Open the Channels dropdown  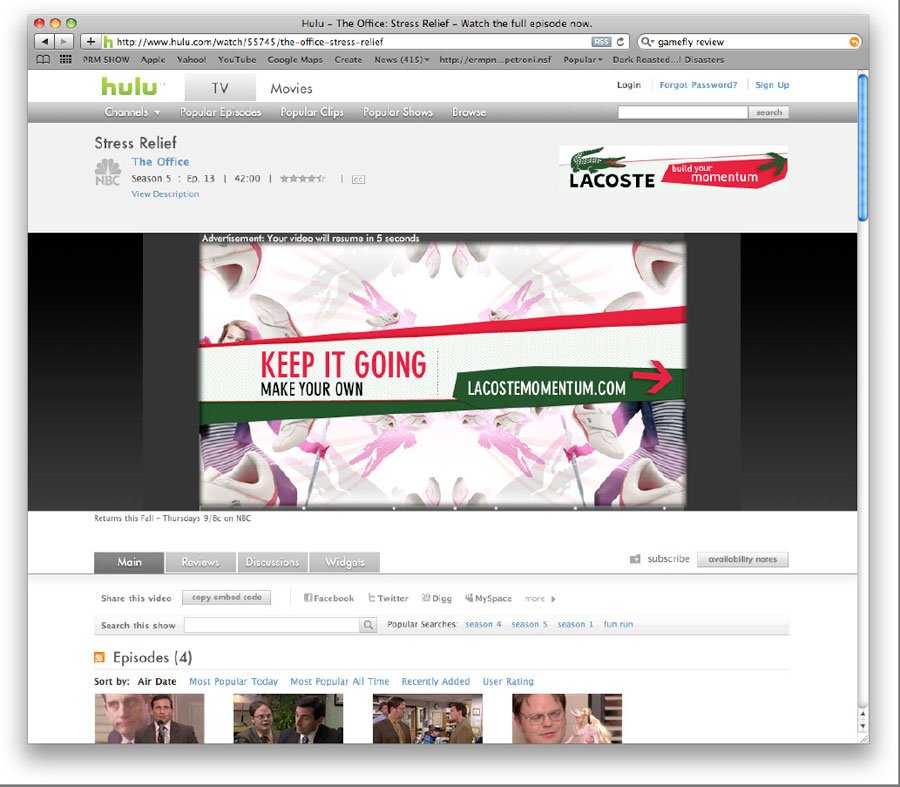click(x=132, y=112)
